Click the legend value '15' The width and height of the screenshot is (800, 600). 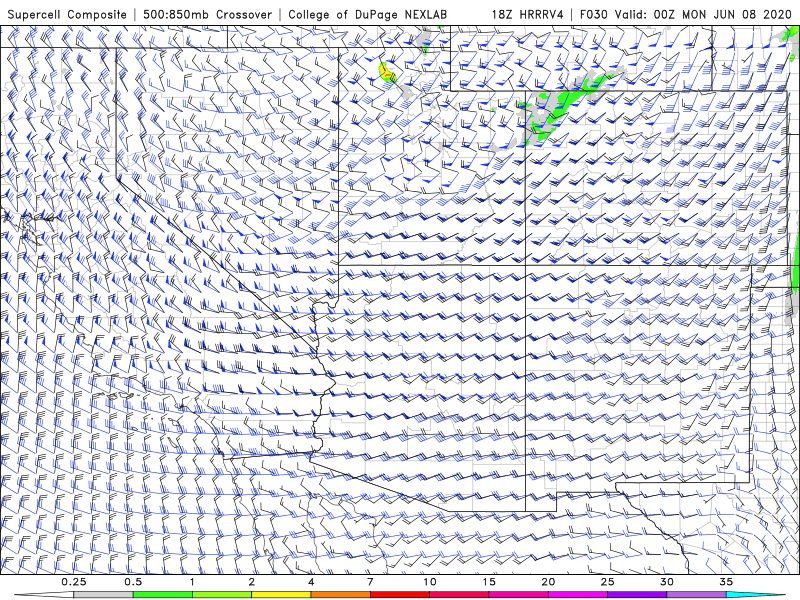[x=489, y=582]
